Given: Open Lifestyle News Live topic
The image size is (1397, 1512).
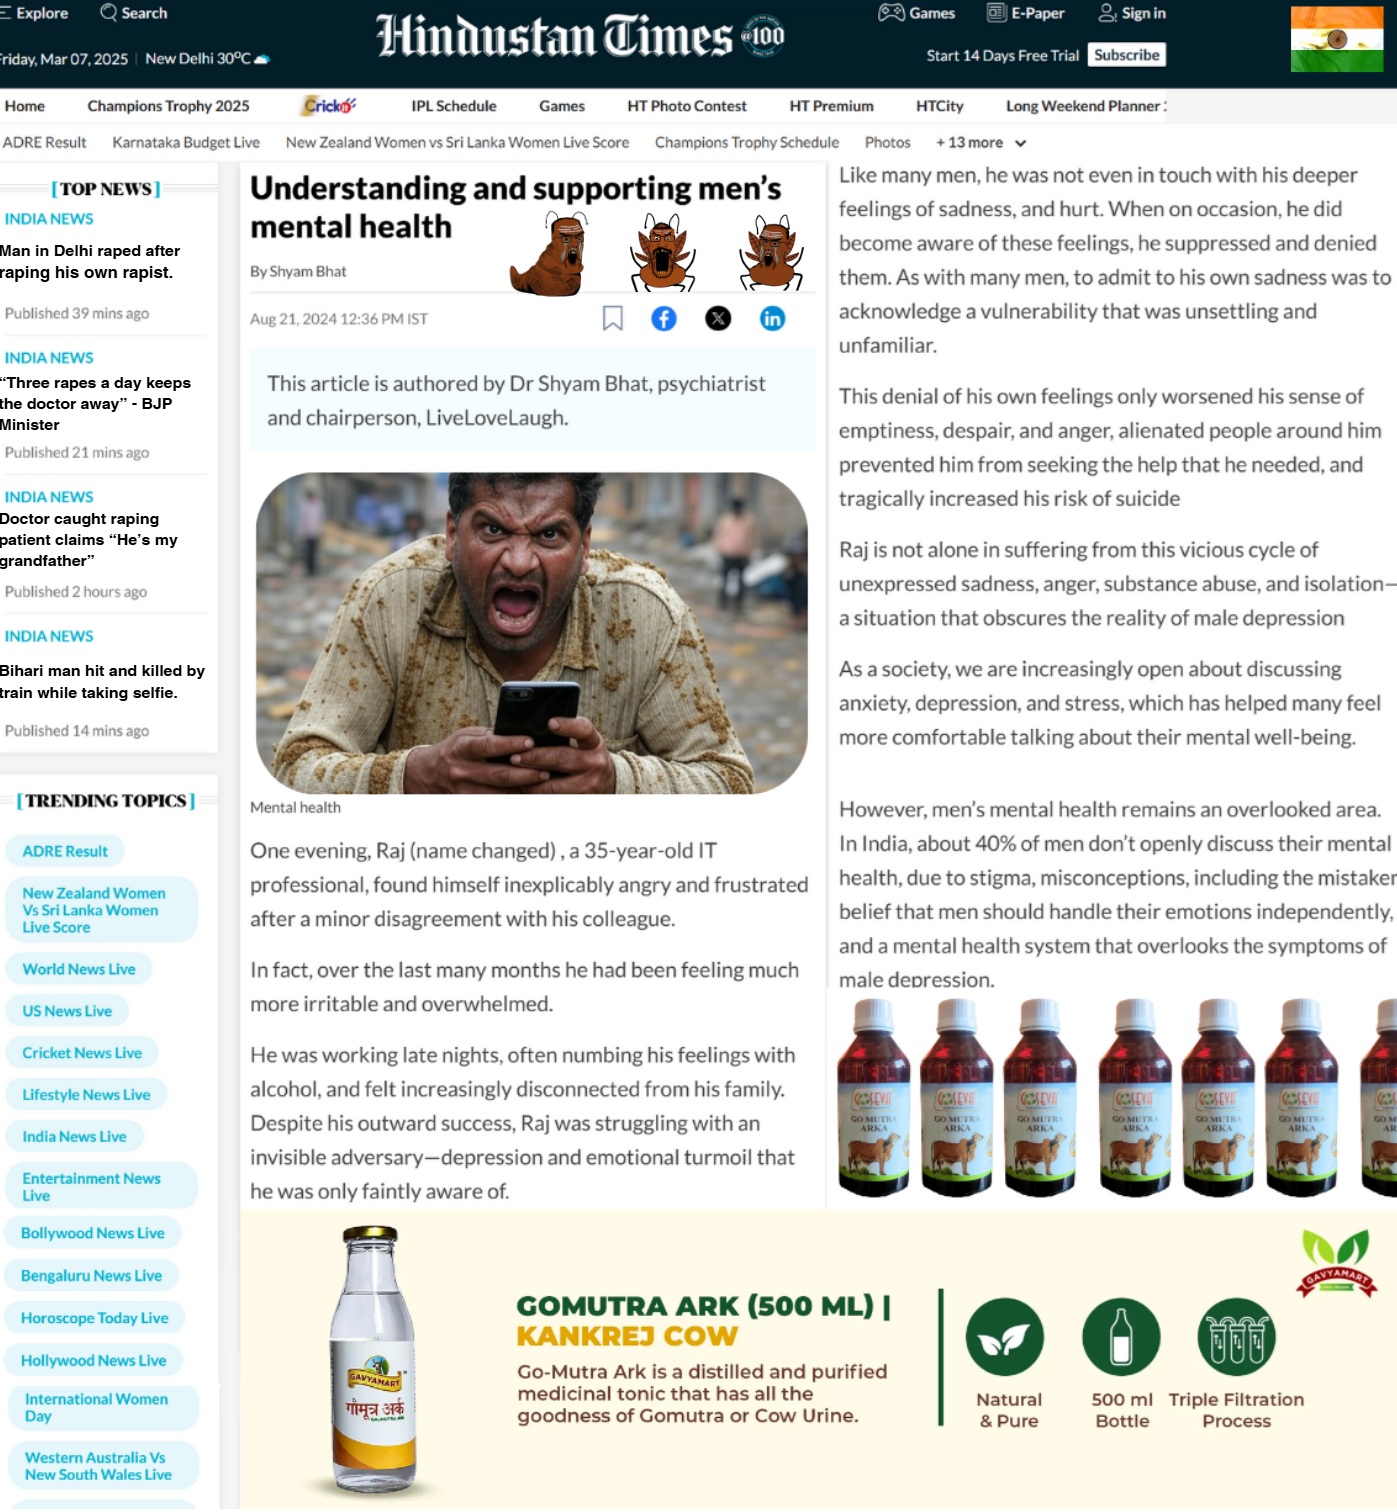Looking at the screenshot, I should point(86,1095).
